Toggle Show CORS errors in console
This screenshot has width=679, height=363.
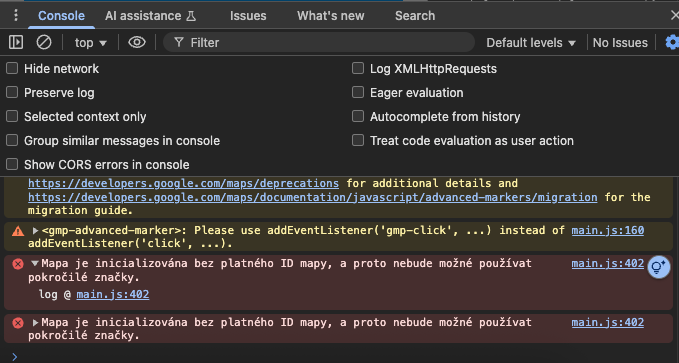coord(12,165)
